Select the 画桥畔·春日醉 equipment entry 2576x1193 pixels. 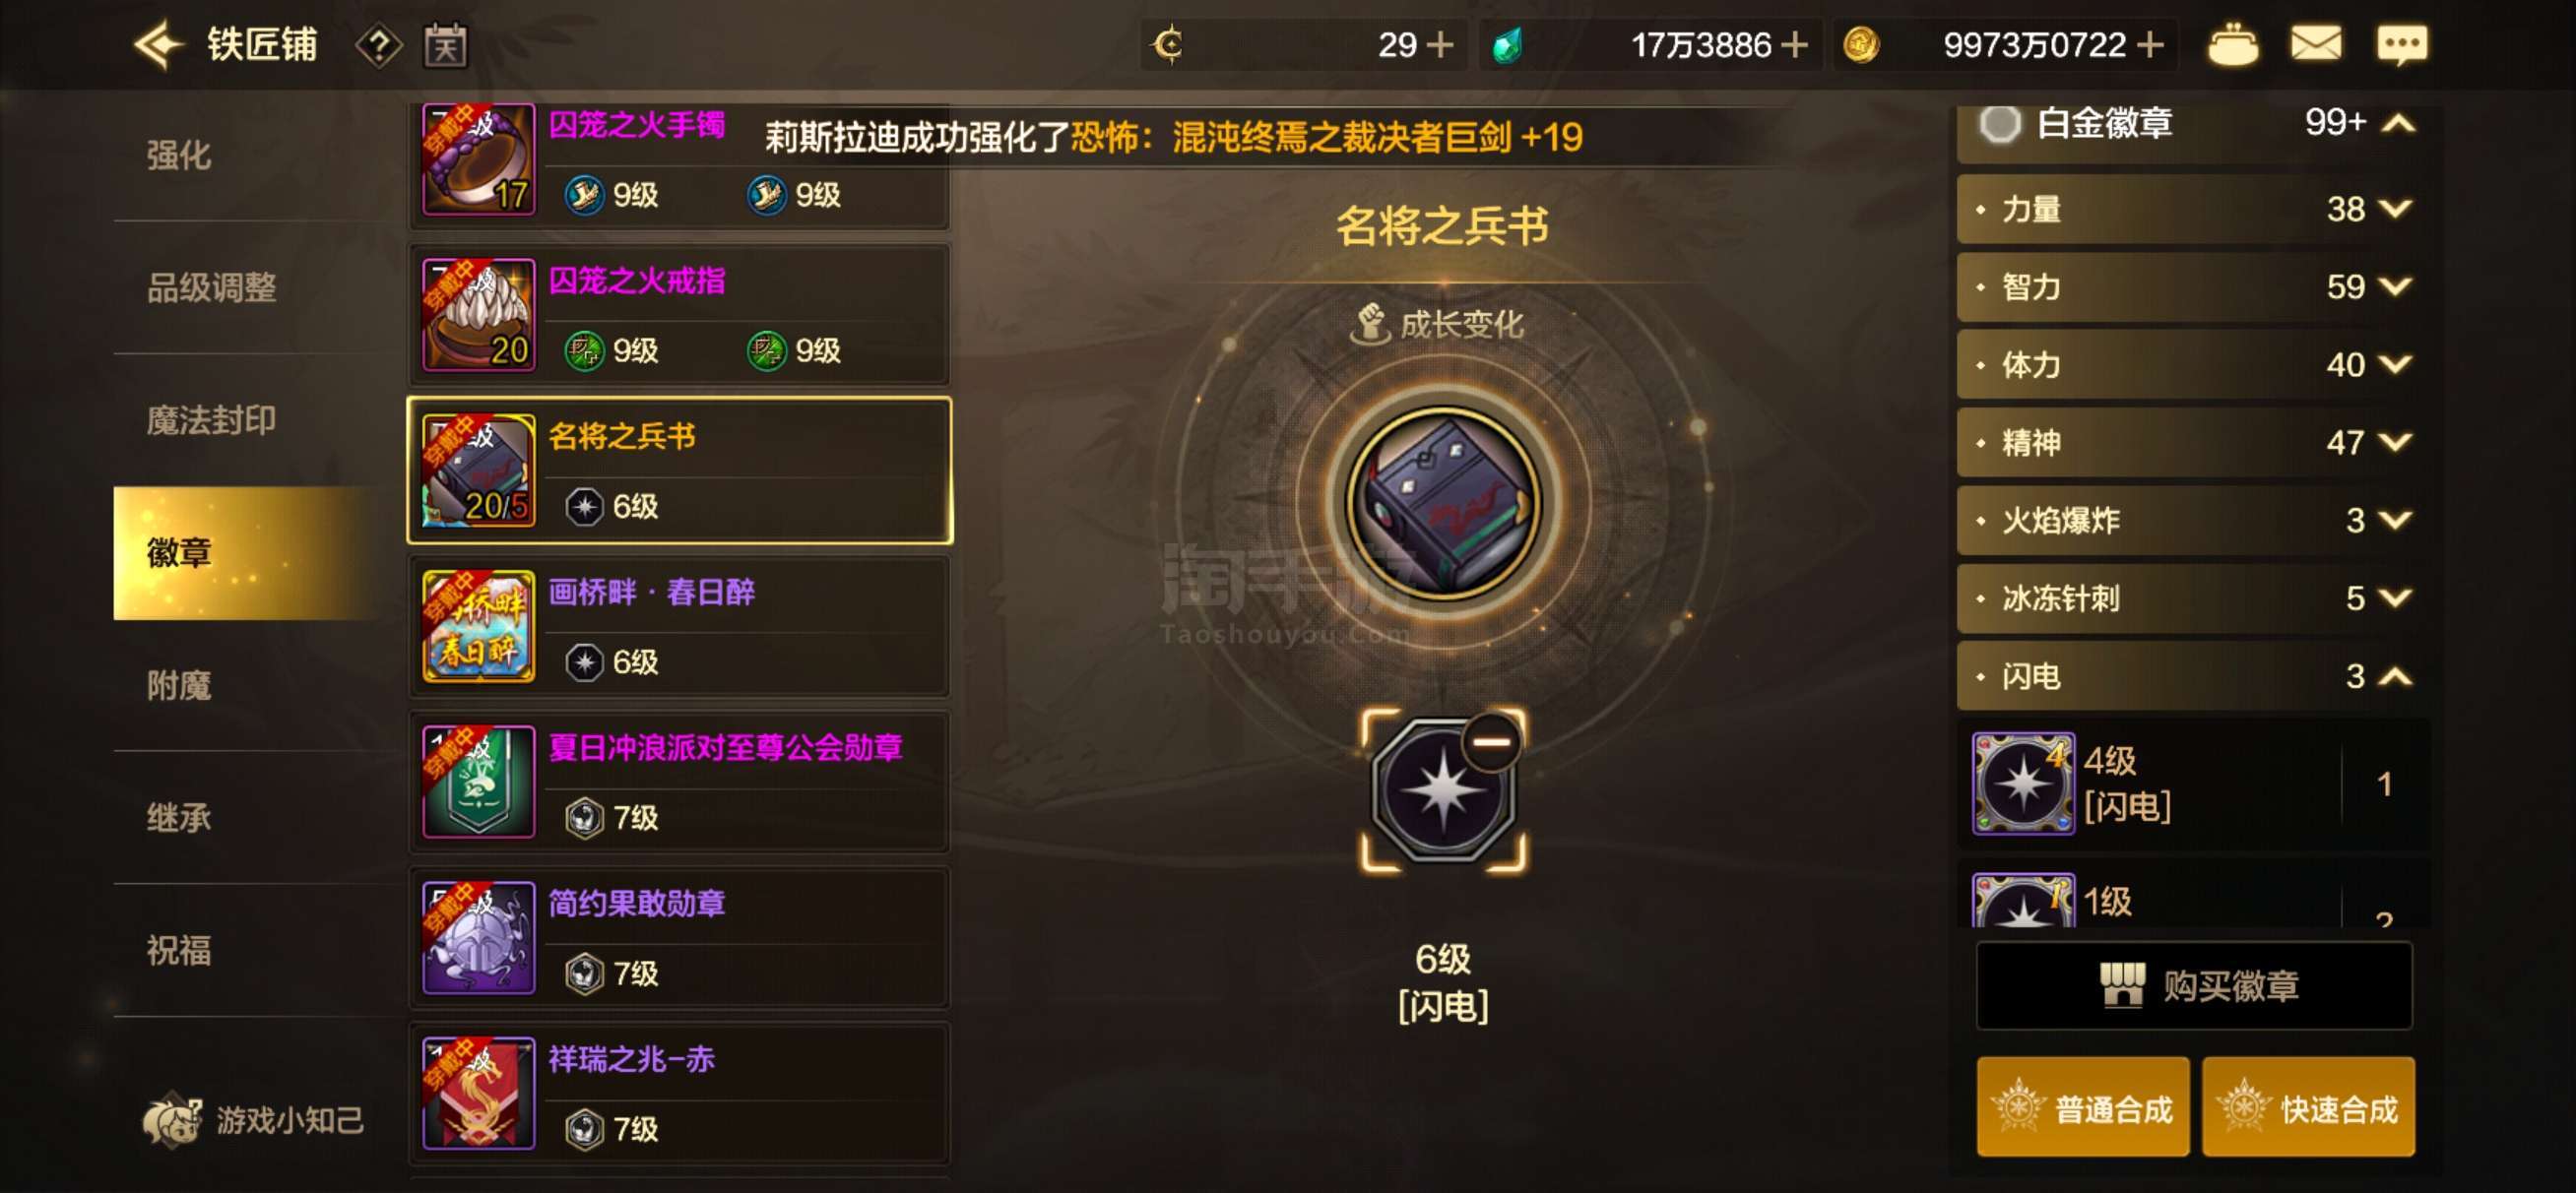[680, 626]
